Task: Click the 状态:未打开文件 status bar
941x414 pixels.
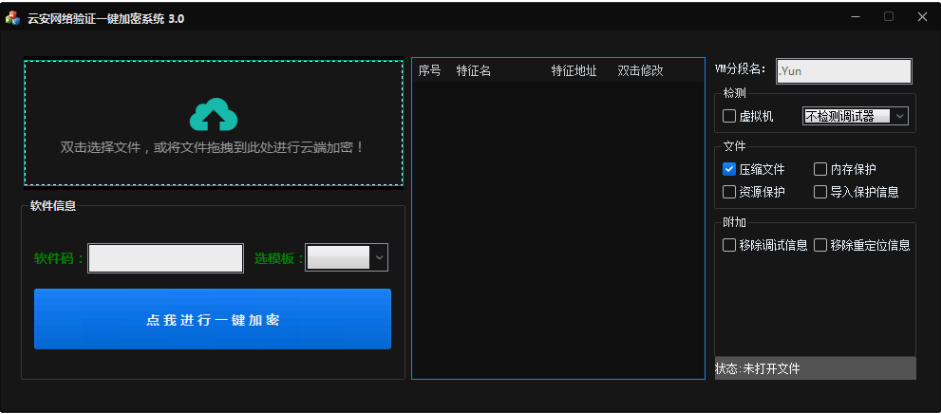Action: coord(816,368)
